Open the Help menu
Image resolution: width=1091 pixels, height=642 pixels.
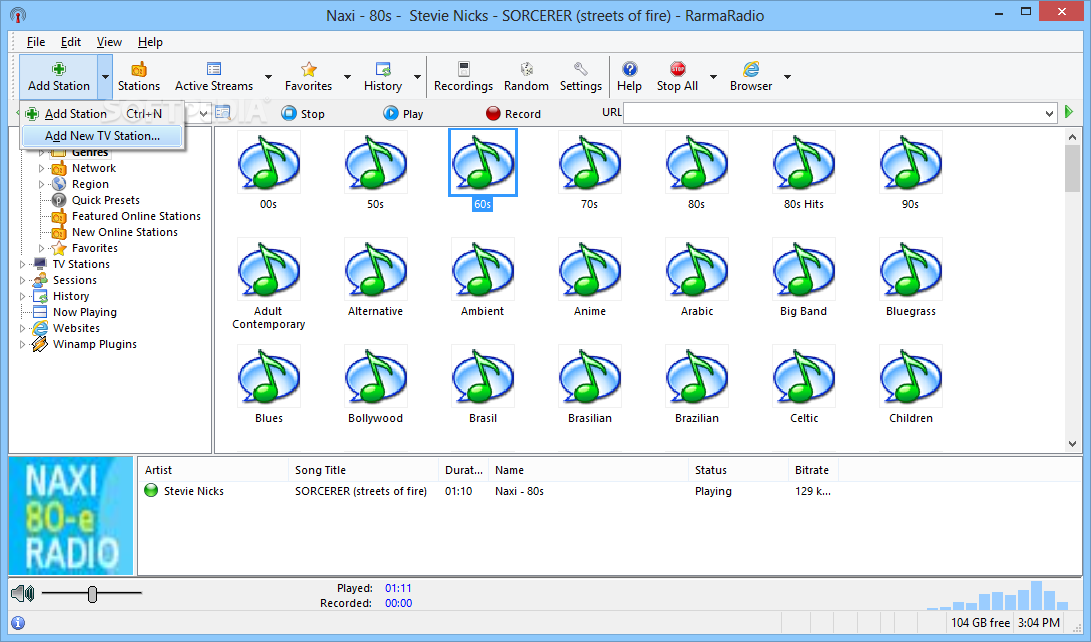150,42
